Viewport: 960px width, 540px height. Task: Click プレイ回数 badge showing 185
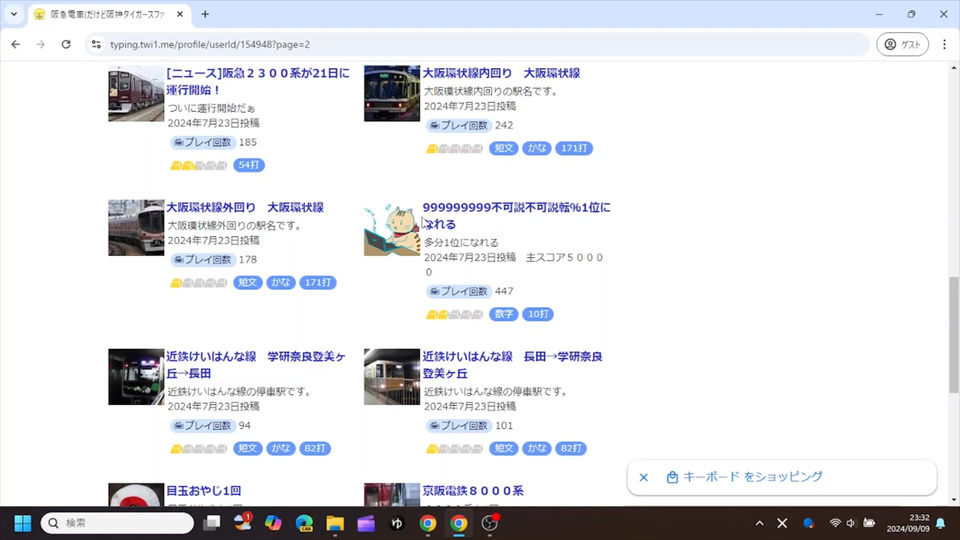pos(203,142)
